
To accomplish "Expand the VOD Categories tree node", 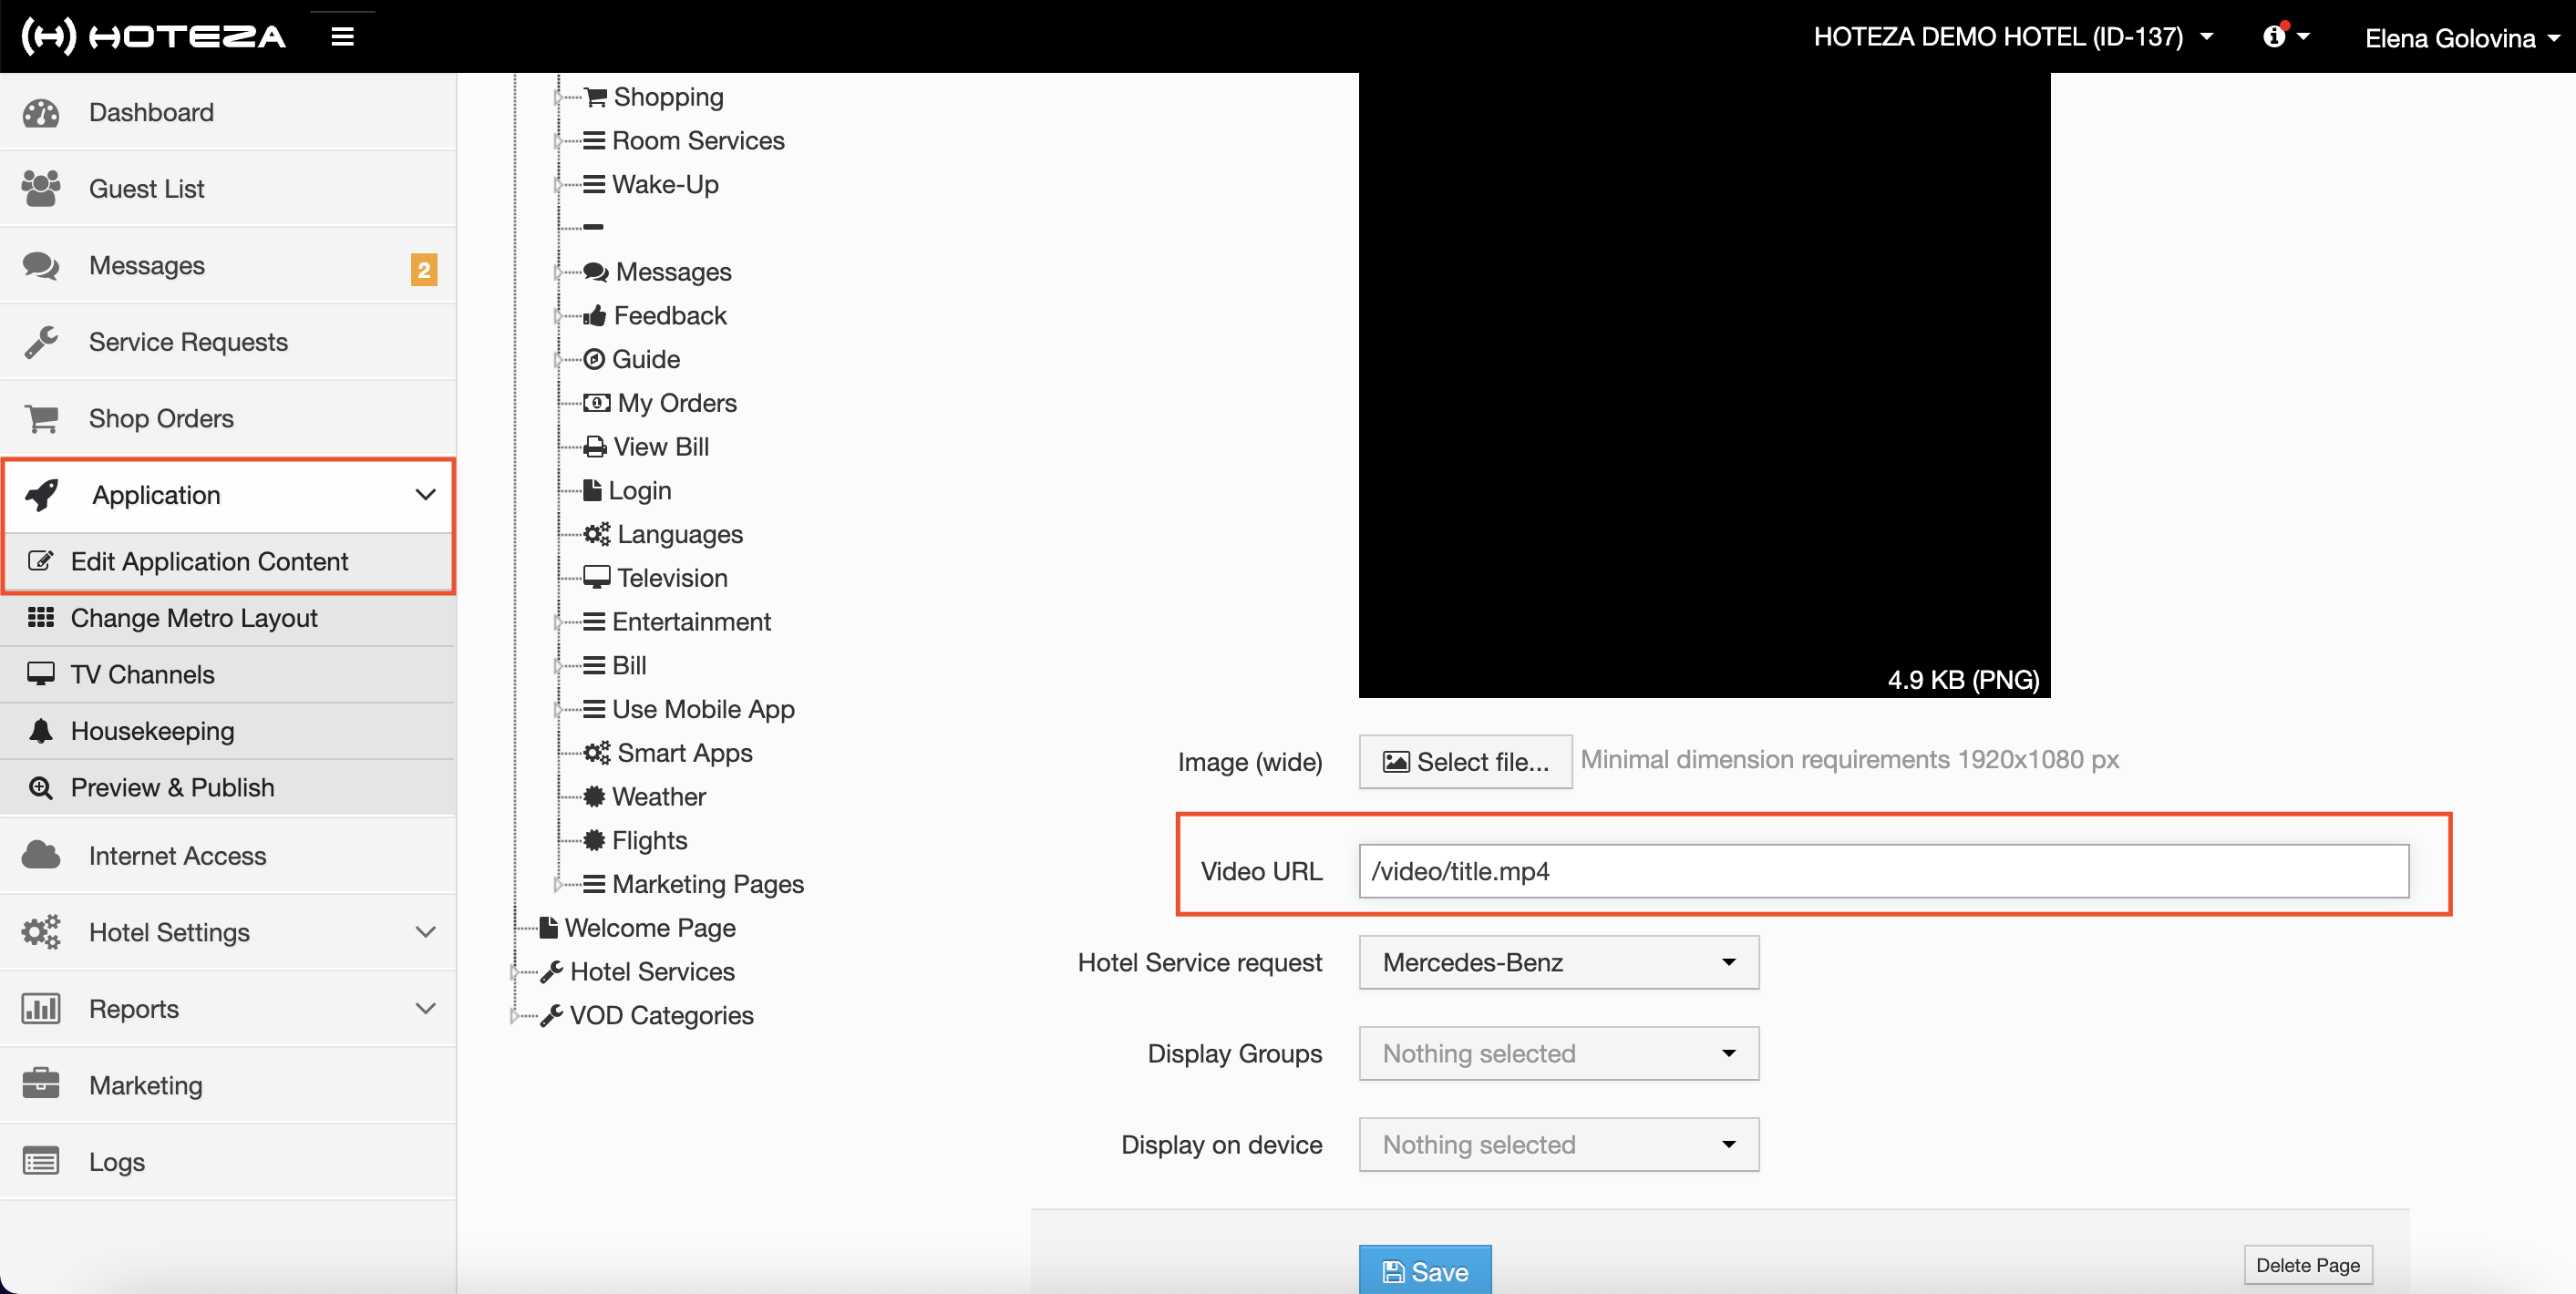I will [514, 1016].
